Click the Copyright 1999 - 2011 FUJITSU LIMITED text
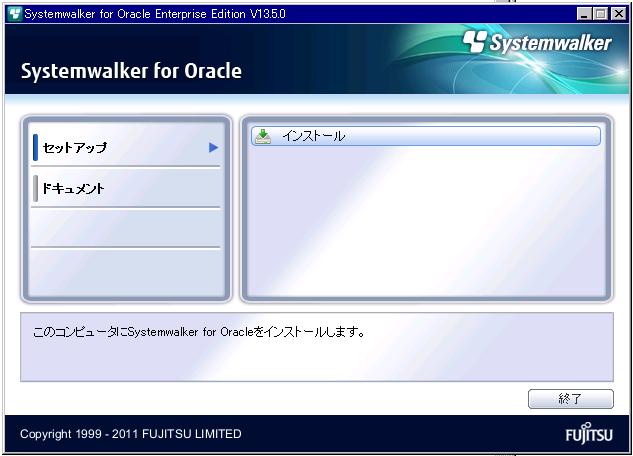The height and width of the screenshot is (456, 633). pos(131,434)
